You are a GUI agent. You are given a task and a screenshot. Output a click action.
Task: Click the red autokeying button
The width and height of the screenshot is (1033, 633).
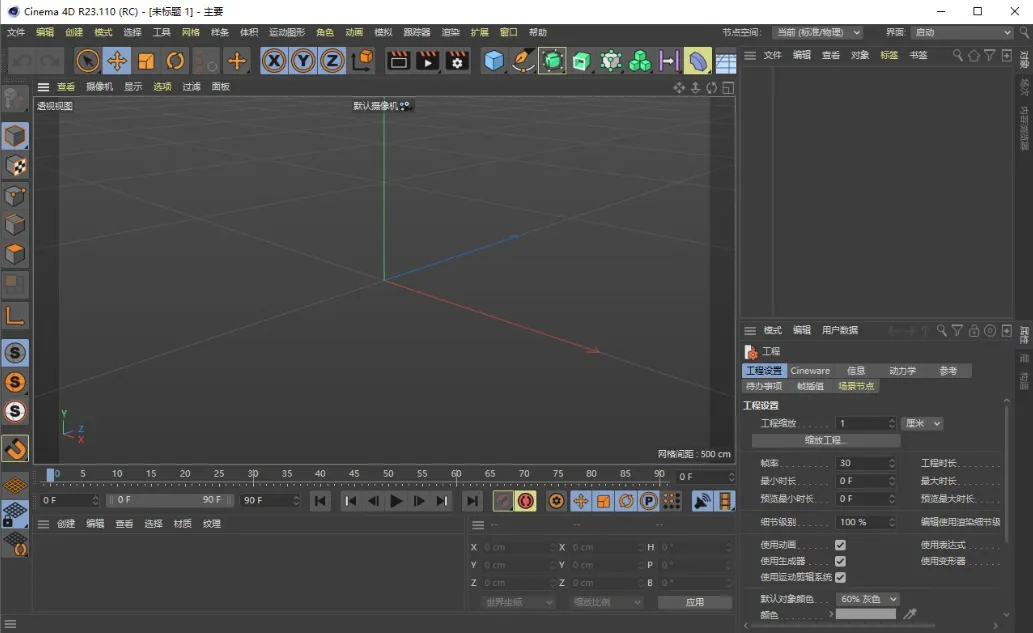[526, 501]
